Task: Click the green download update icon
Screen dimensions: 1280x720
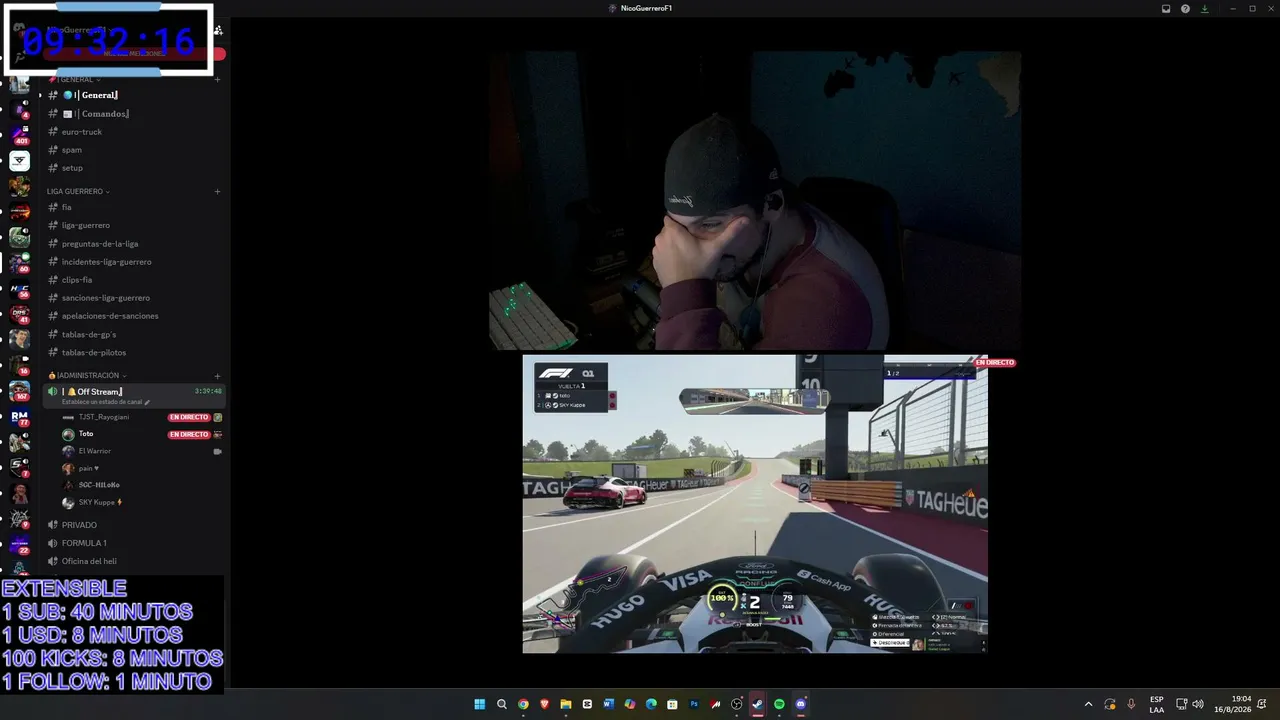Action: coord(1204,9)
